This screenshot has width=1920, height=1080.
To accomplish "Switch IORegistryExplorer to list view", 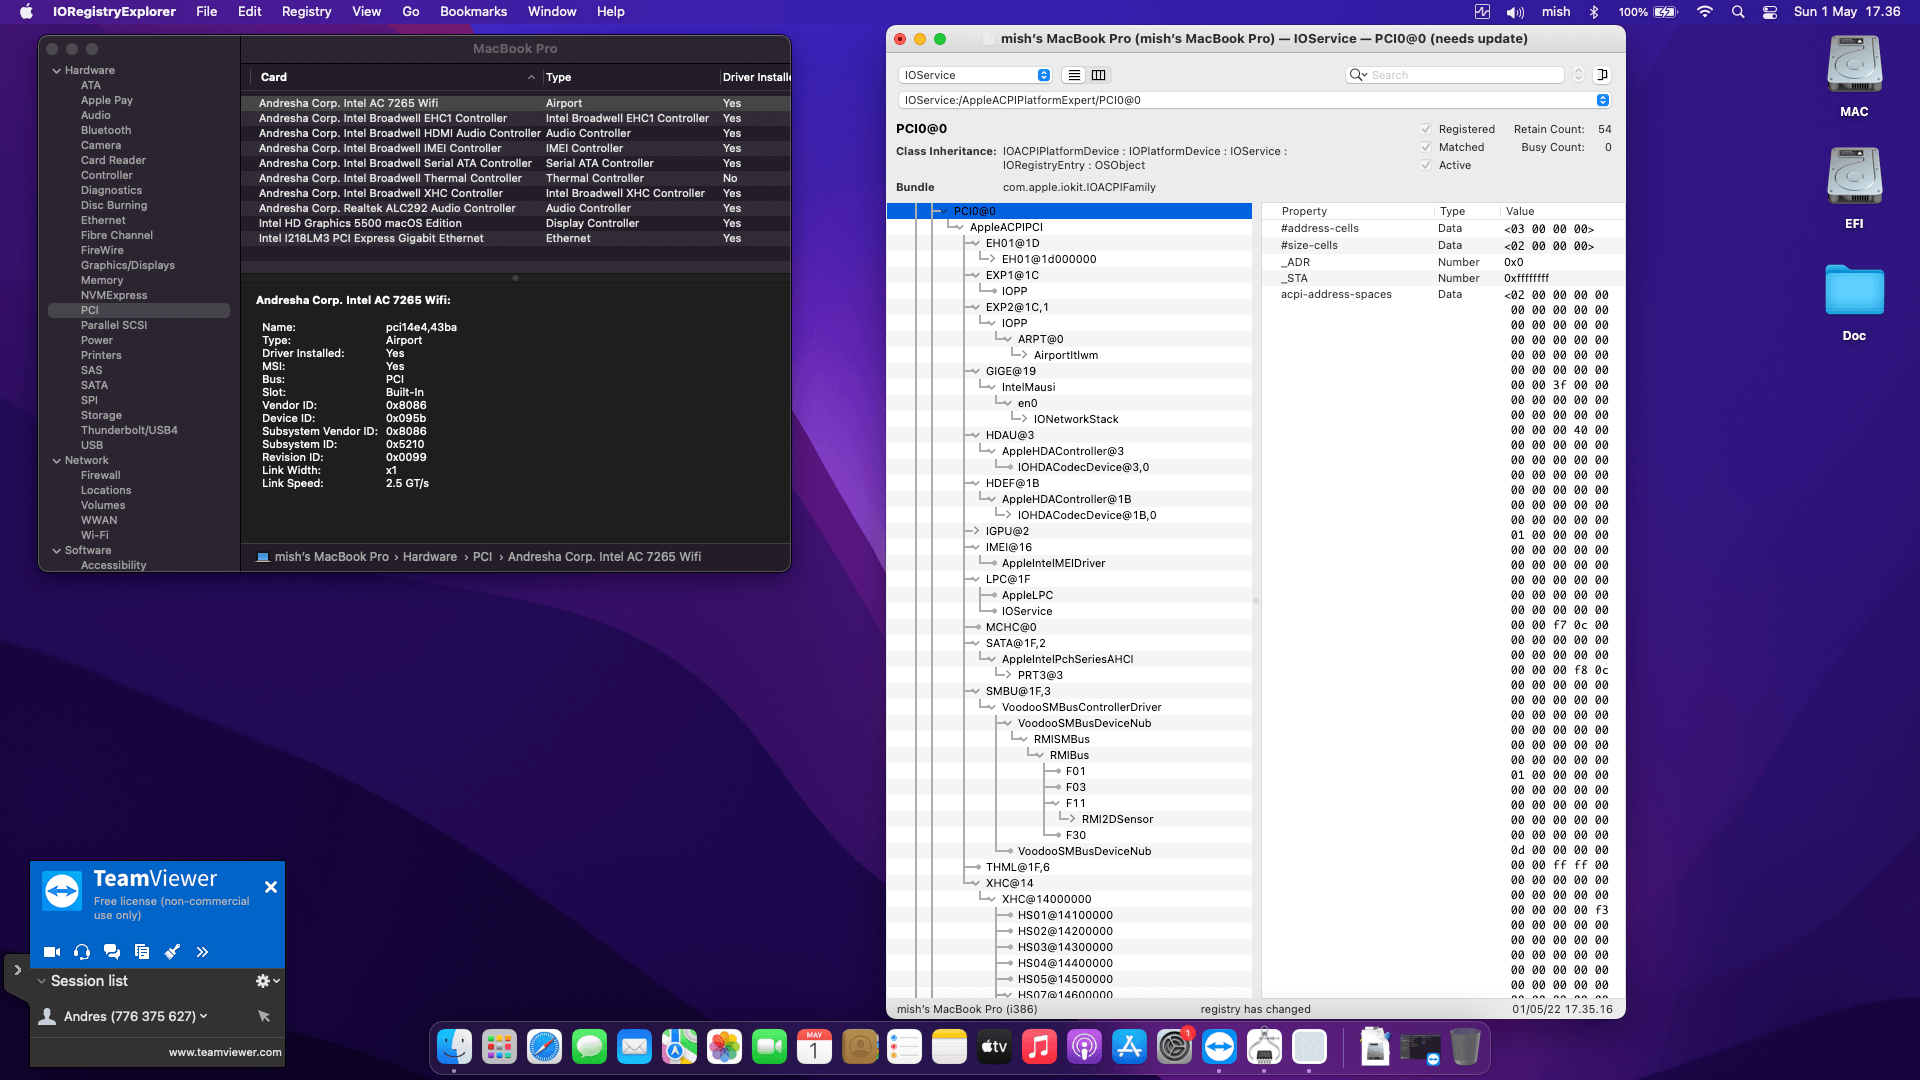I will click(1074, 75).
